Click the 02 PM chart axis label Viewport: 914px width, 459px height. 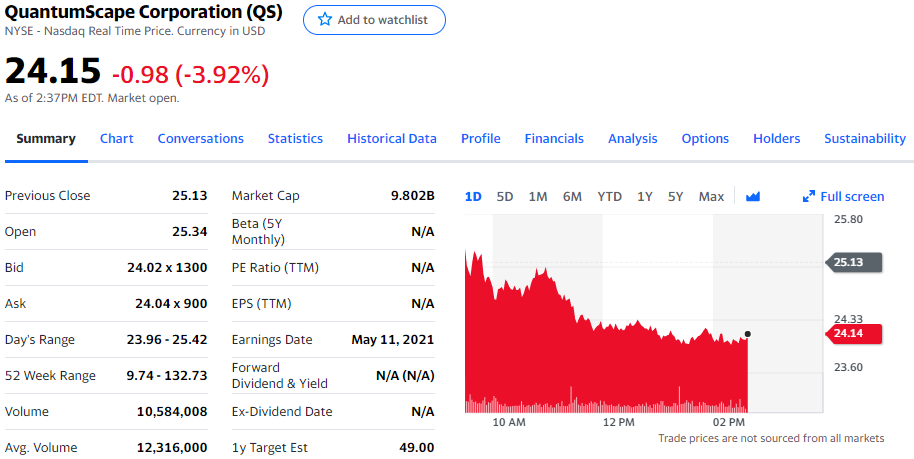point(729,422)
